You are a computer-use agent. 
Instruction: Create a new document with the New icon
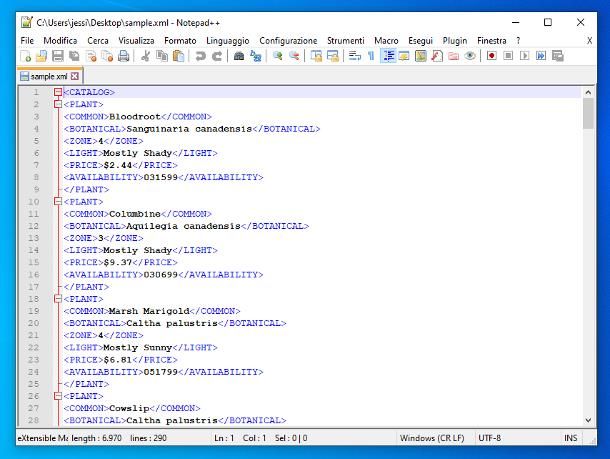(x=26, y=56)
